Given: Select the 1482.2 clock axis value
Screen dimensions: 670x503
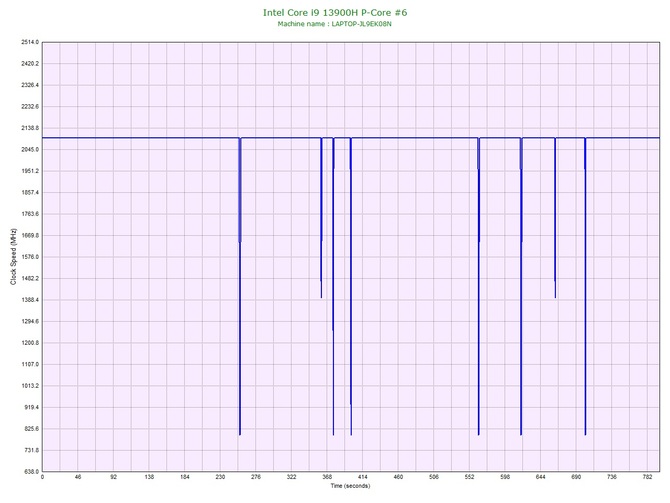Looking at the screenshot, I should (x=30, y=279).
